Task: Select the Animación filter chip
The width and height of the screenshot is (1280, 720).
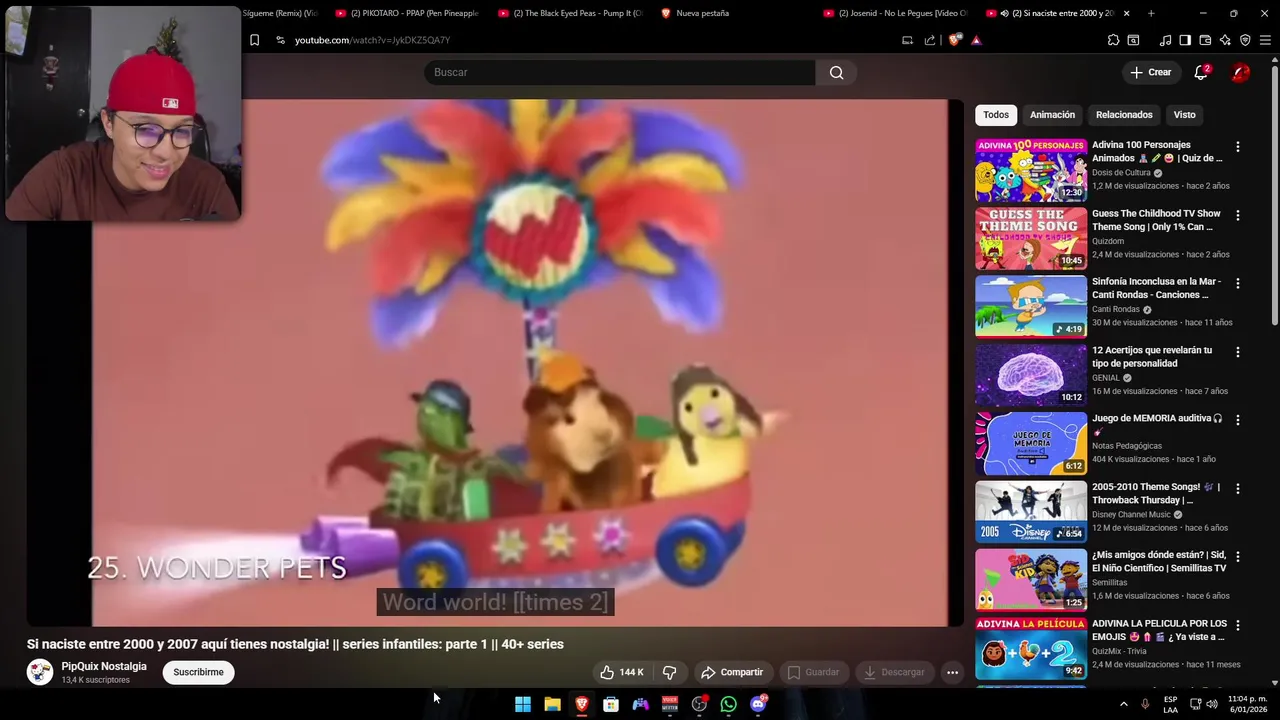Action: (1052, 115)
